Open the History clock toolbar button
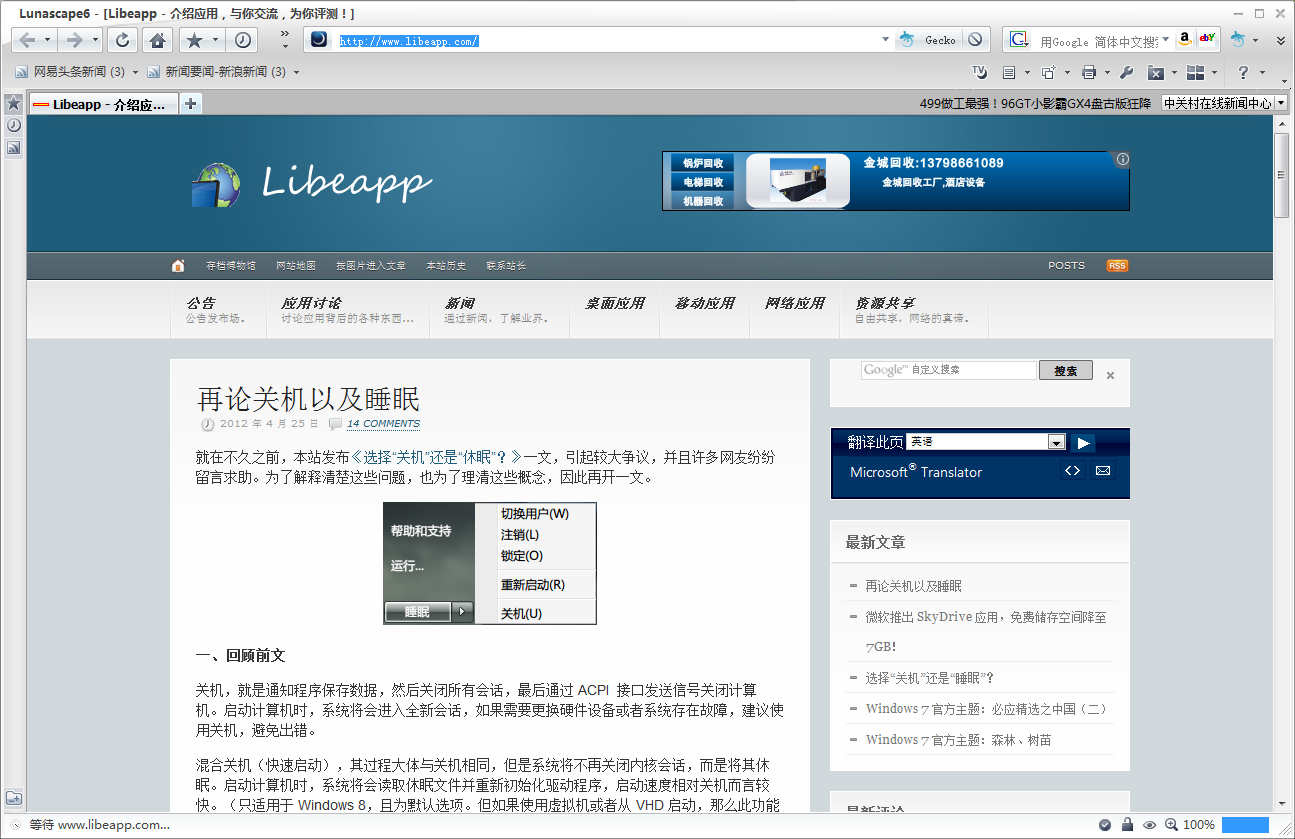Screen dimensions: 1295x839 243,40
